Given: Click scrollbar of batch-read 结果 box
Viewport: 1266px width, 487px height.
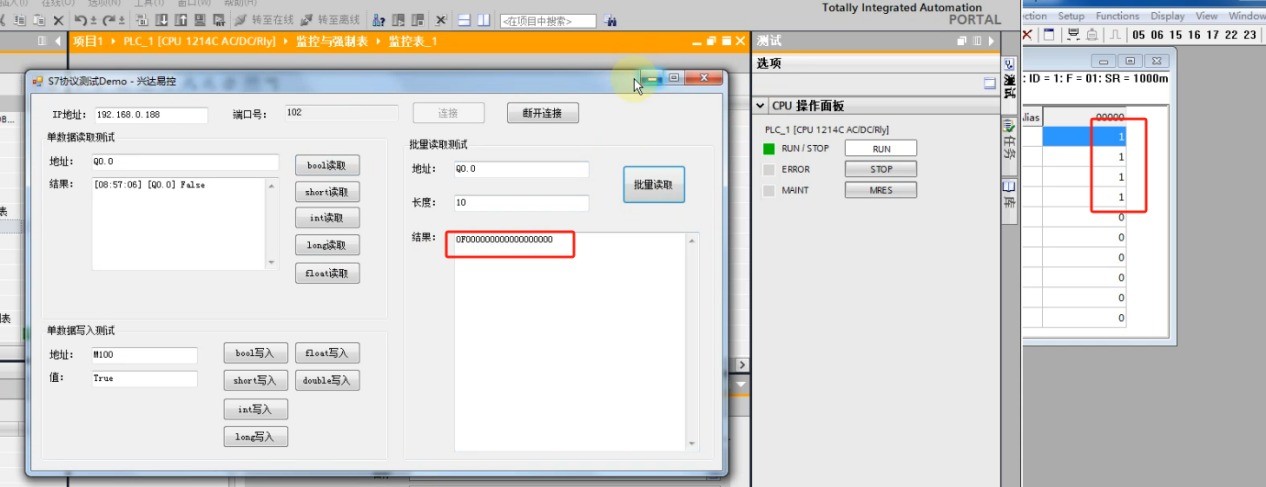Looking at the screenshot, I should coord(692,342).
